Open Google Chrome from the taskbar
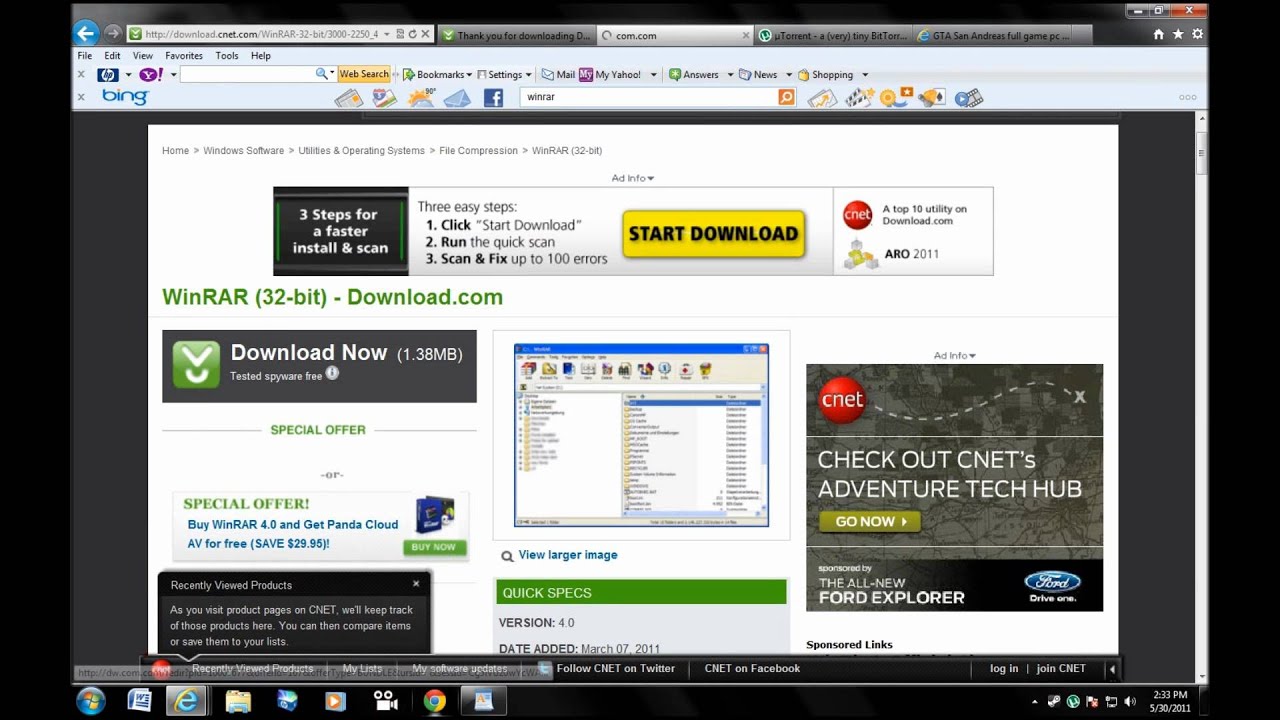 coord(434,701)
